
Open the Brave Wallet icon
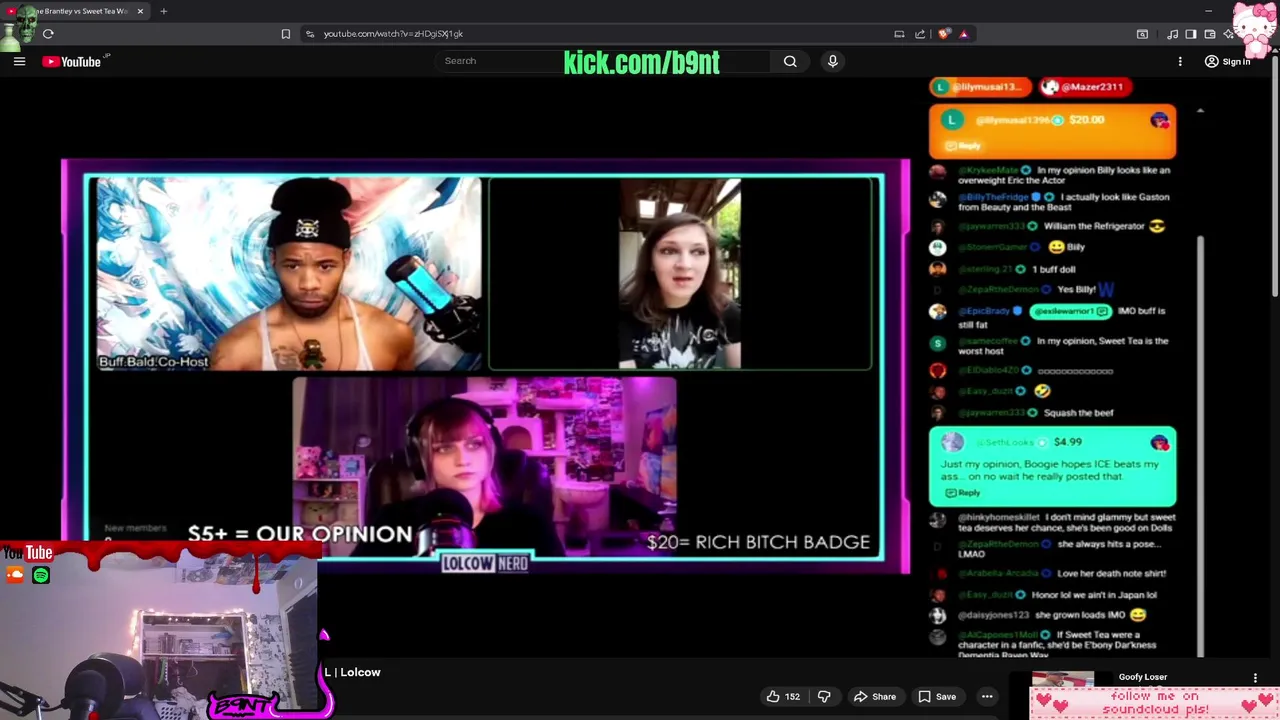[x=1210, y=34]
